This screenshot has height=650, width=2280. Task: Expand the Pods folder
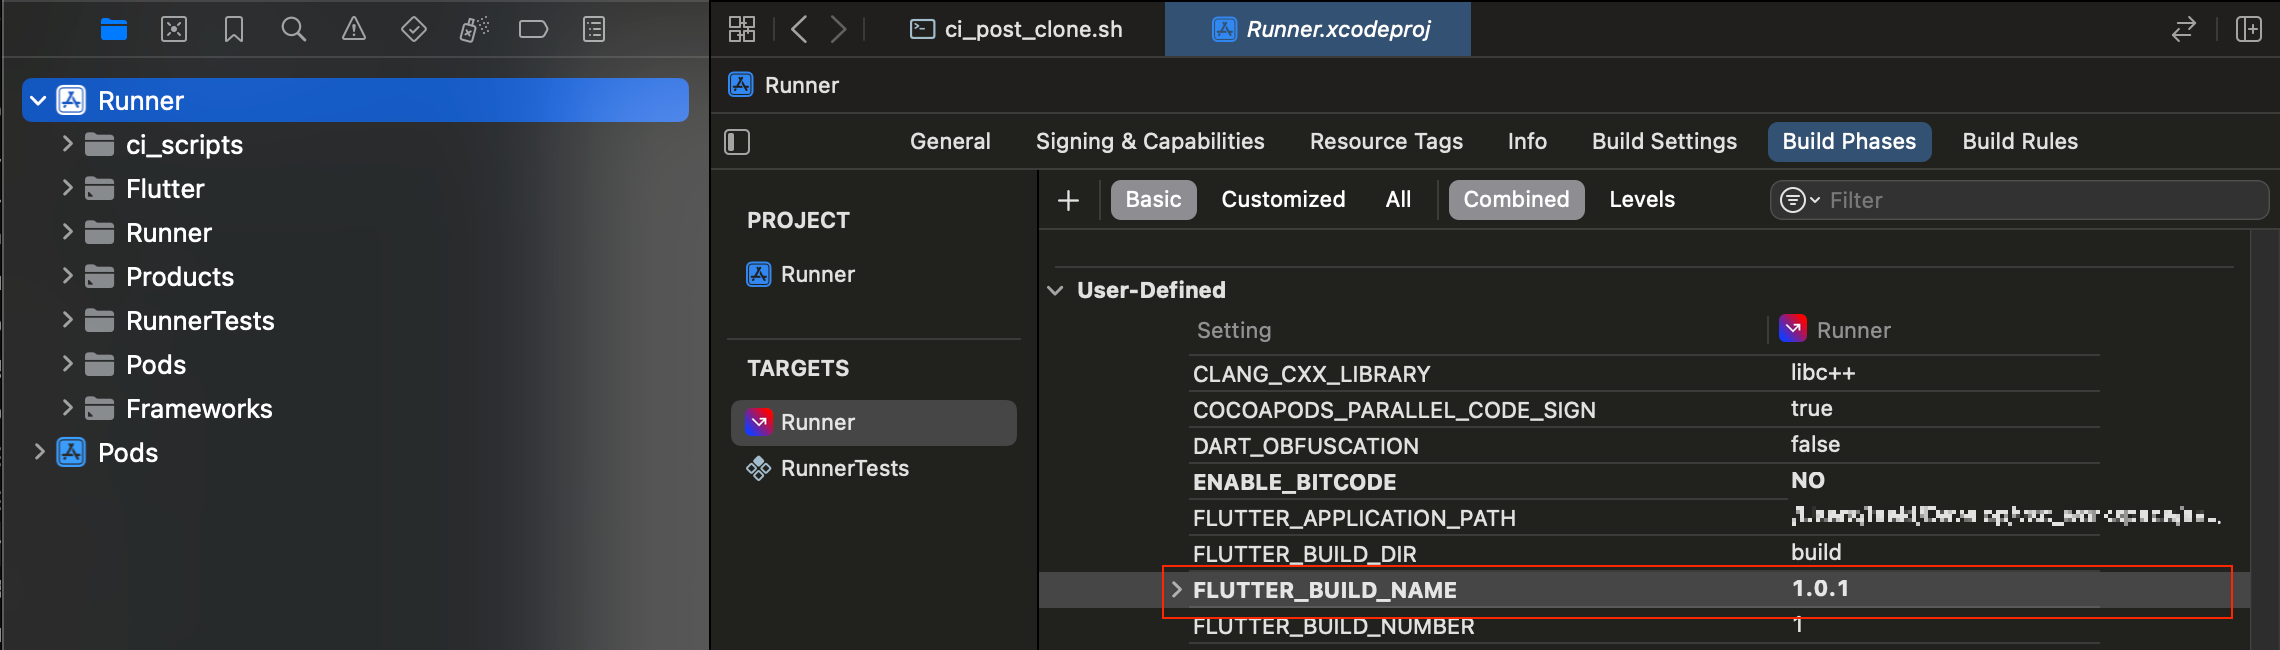click(x=67, y=364)
